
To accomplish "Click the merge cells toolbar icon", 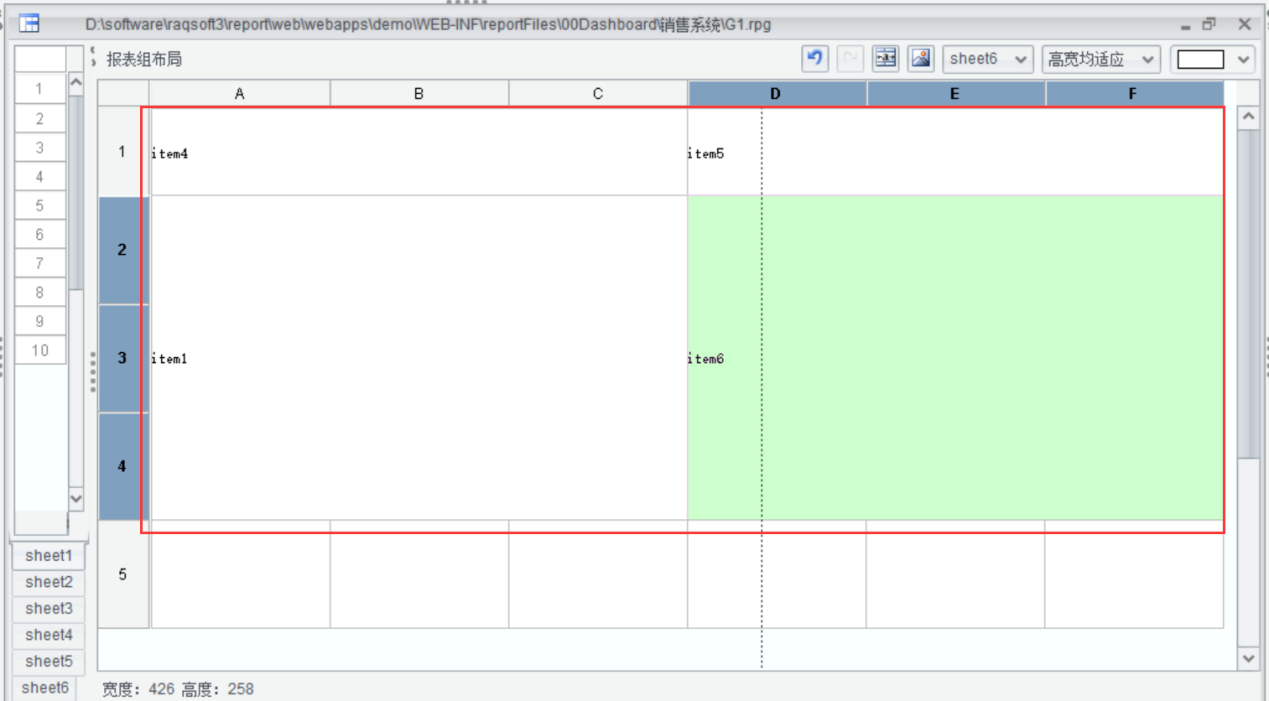I will (x=886, y=58).
